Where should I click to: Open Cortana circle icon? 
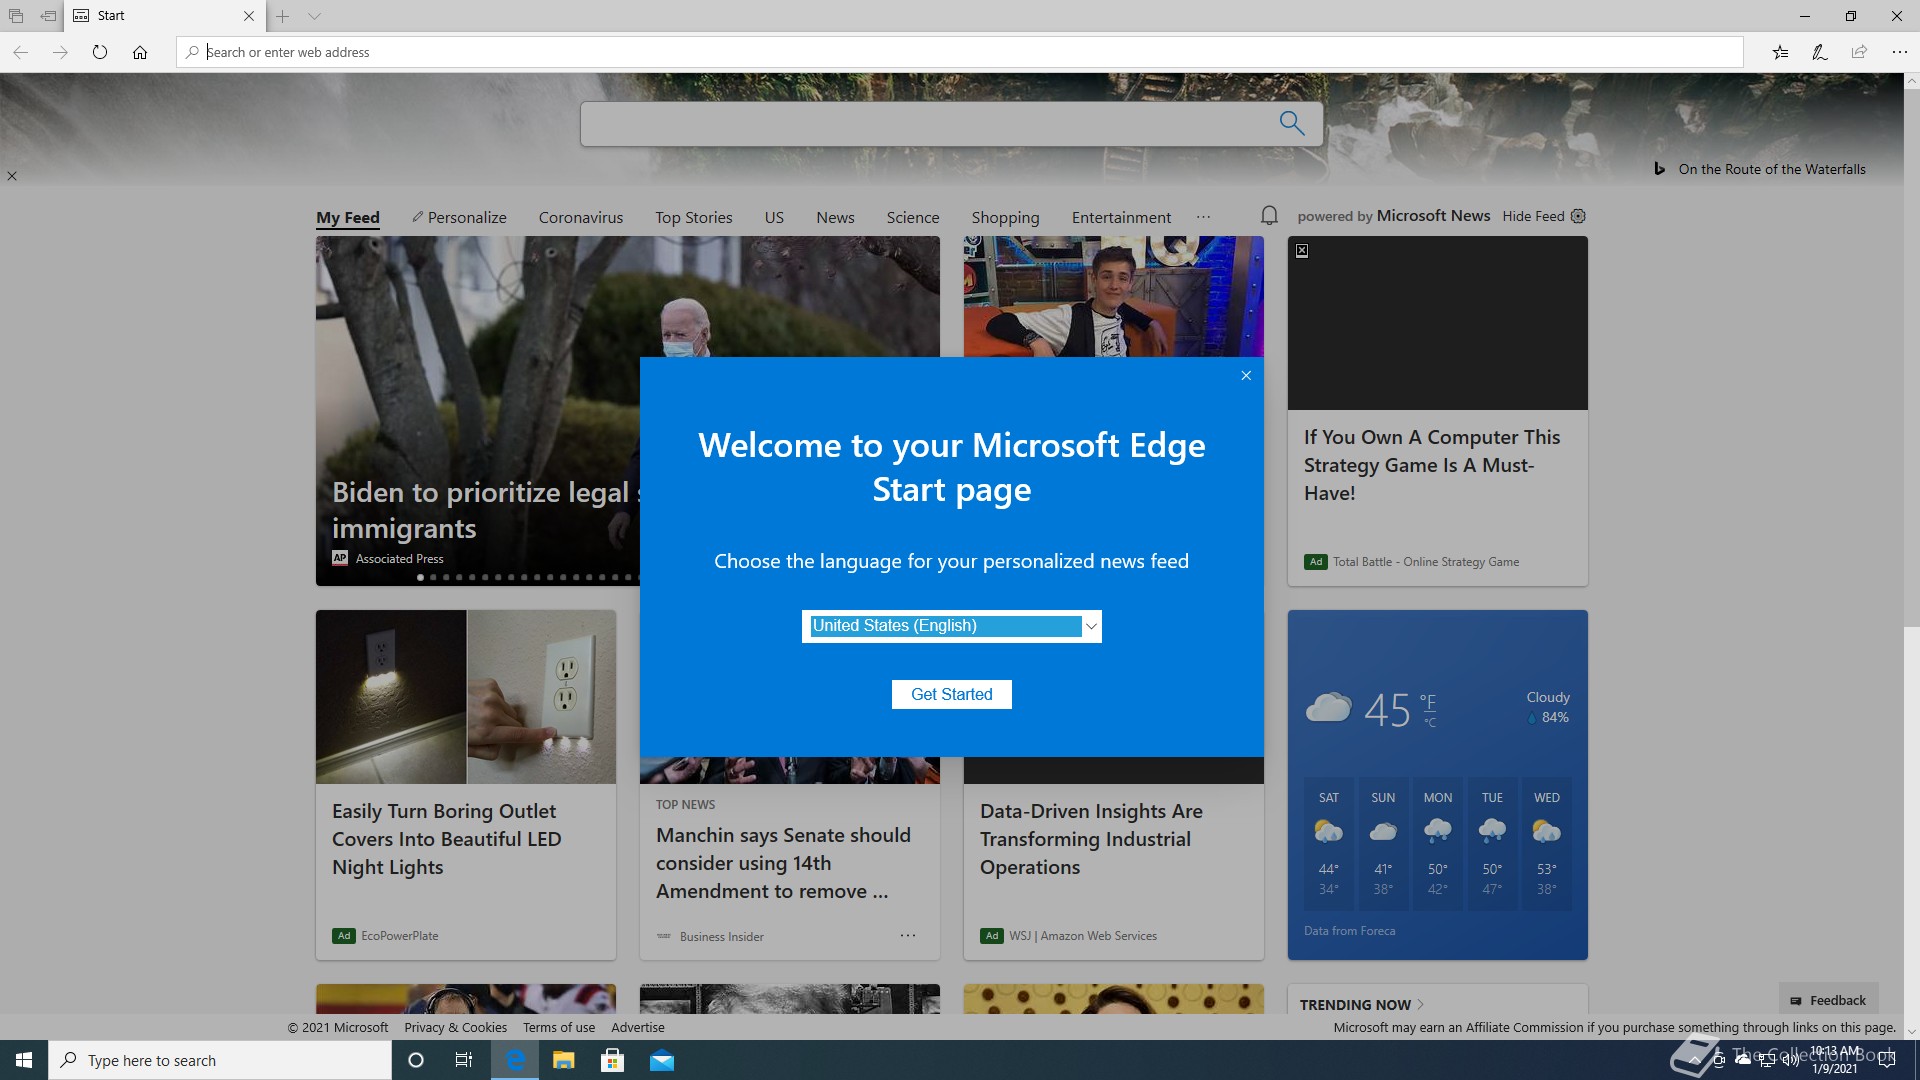pos(416,1060)
